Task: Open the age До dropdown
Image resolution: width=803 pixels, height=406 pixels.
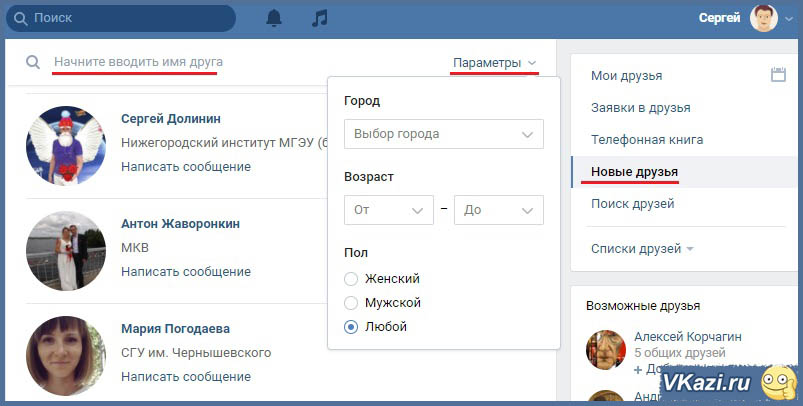Action: (x=498, y=211)
